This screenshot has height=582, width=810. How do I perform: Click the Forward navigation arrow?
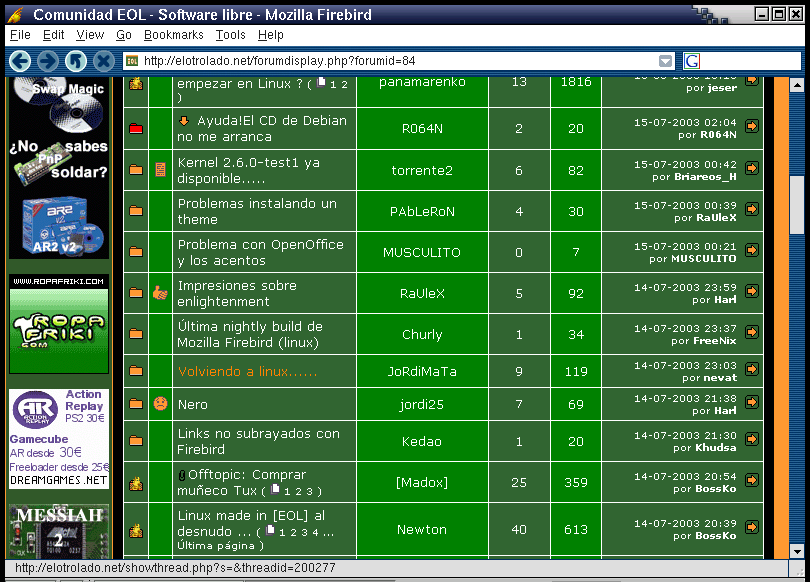[48, 61]
